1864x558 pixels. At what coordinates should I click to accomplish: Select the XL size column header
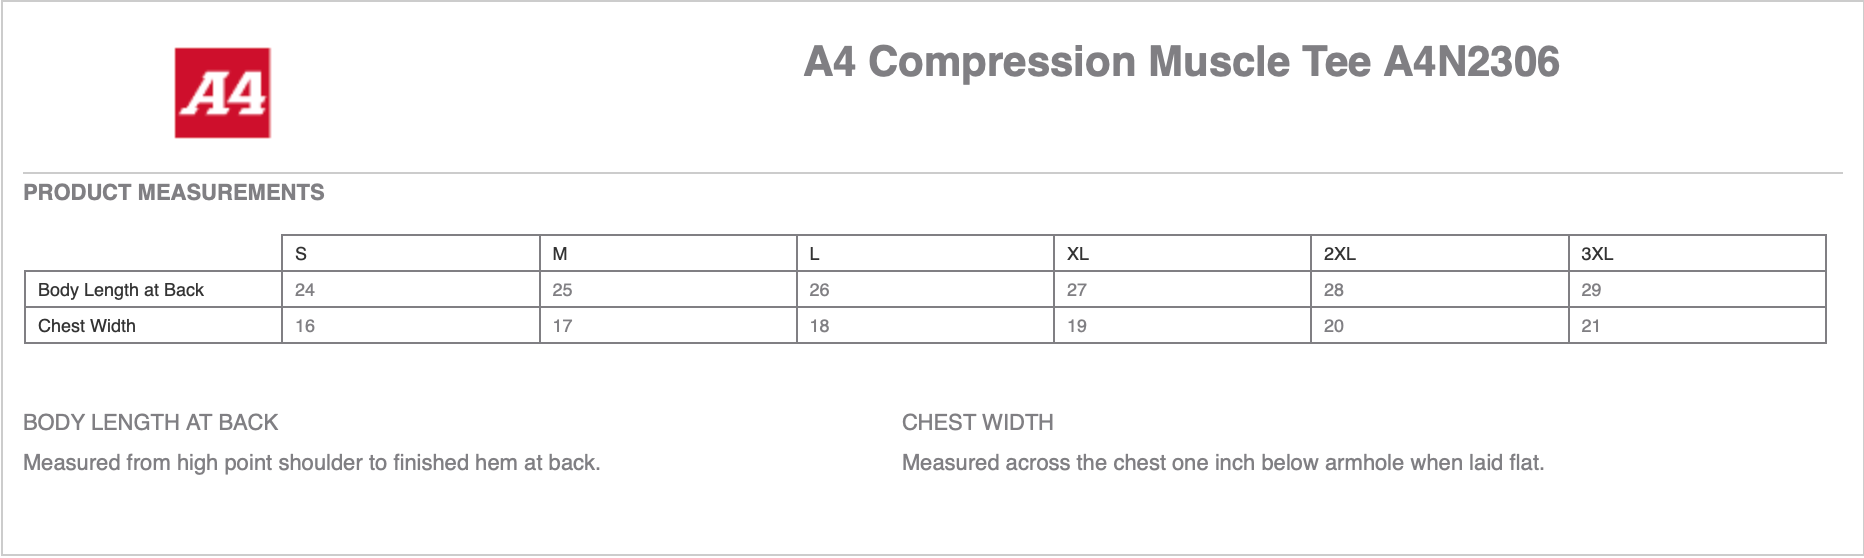tap(1077, 254)
